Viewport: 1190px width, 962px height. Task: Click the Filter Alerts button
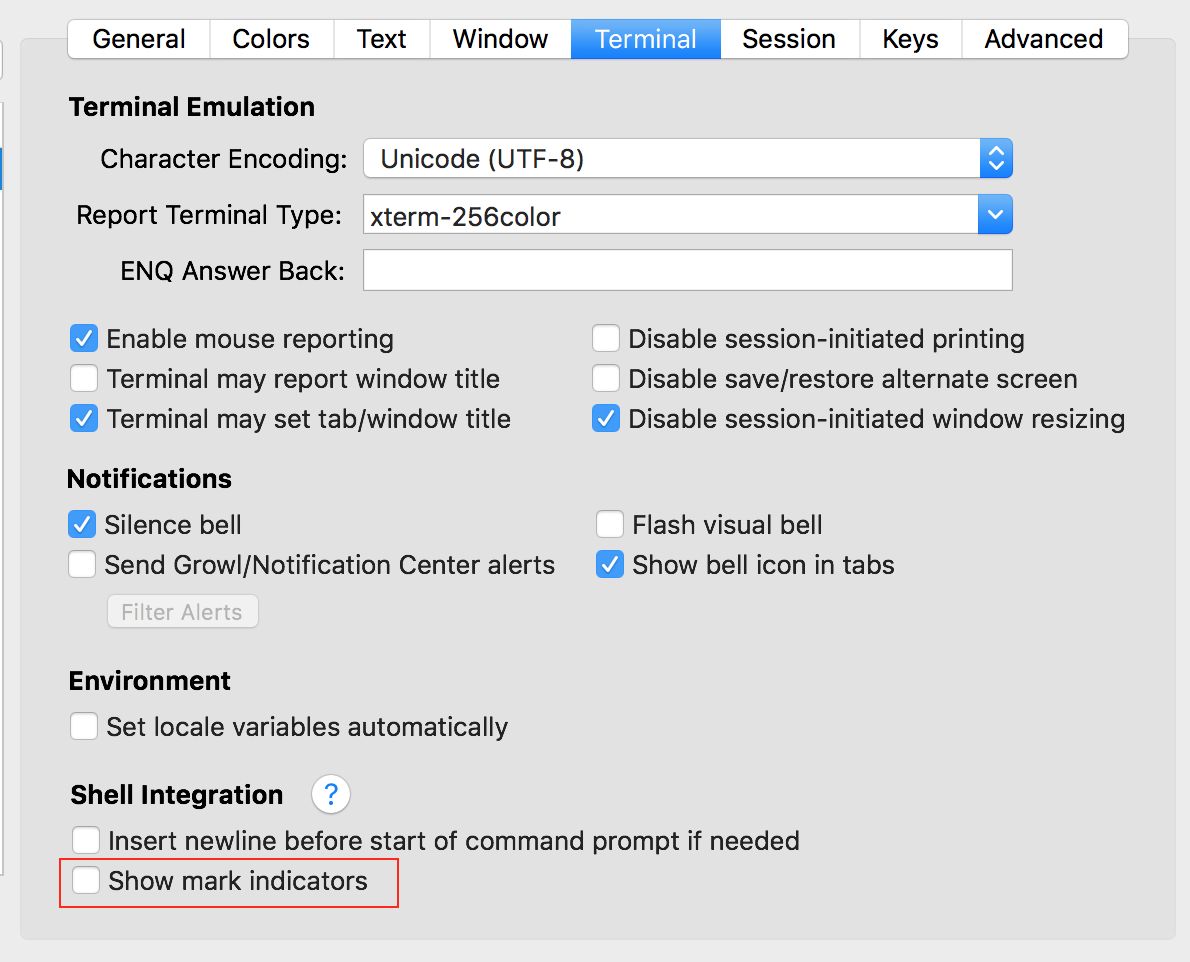point(182,612)
